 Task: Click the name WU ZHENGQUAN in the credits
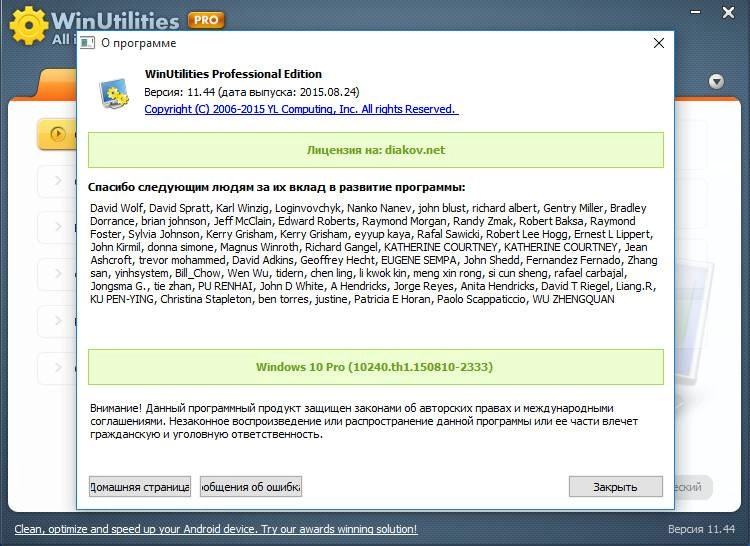[x=574, y=299]
